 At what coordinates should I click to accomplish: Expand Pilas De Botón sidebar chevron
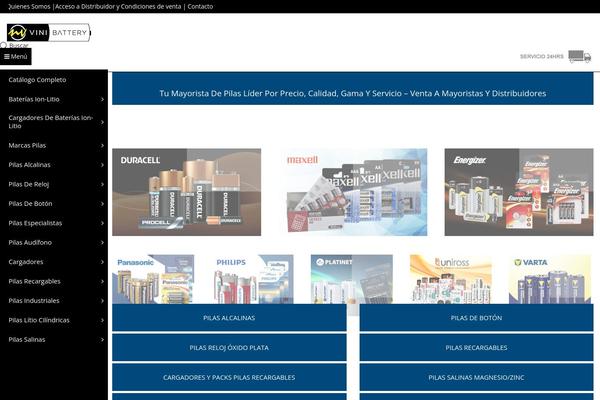pos(102,204)
